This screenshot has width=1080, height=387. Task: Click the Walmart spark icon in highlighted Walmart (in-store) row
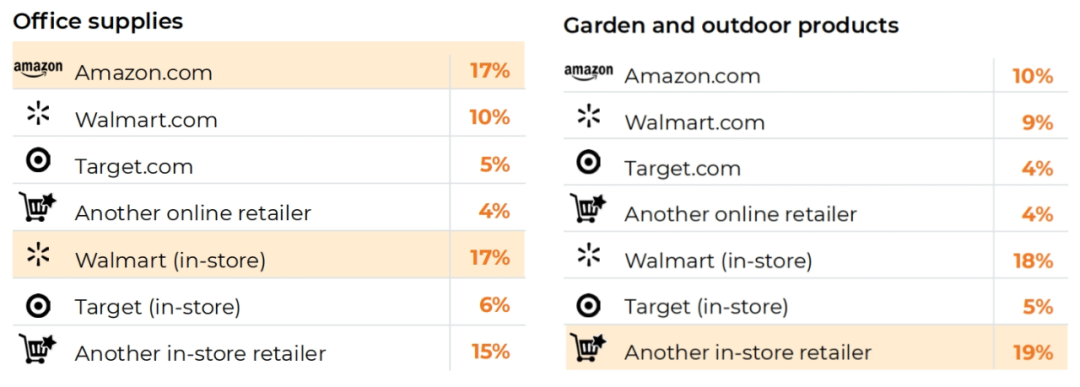39,253
